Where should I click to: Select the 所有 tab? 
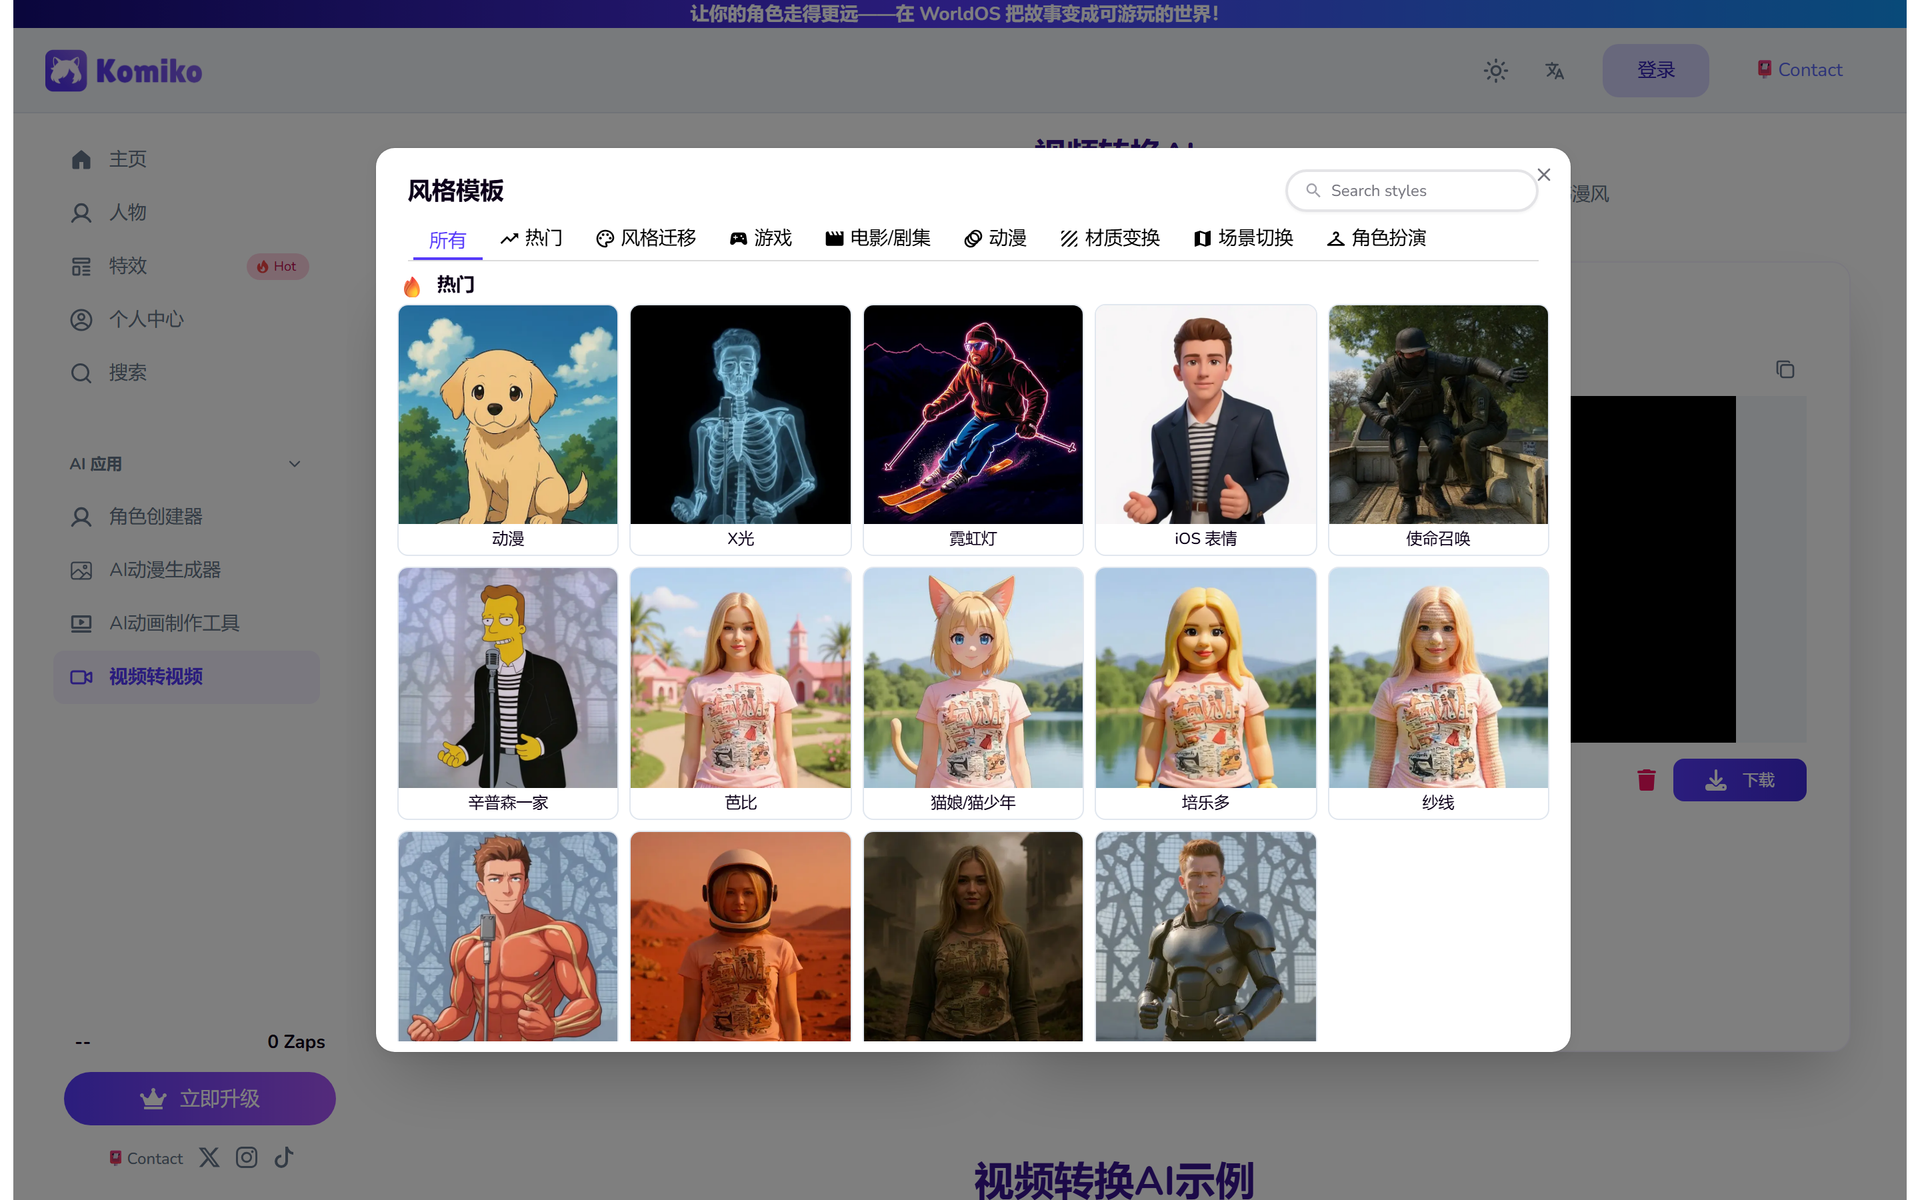tap(447, 240)
